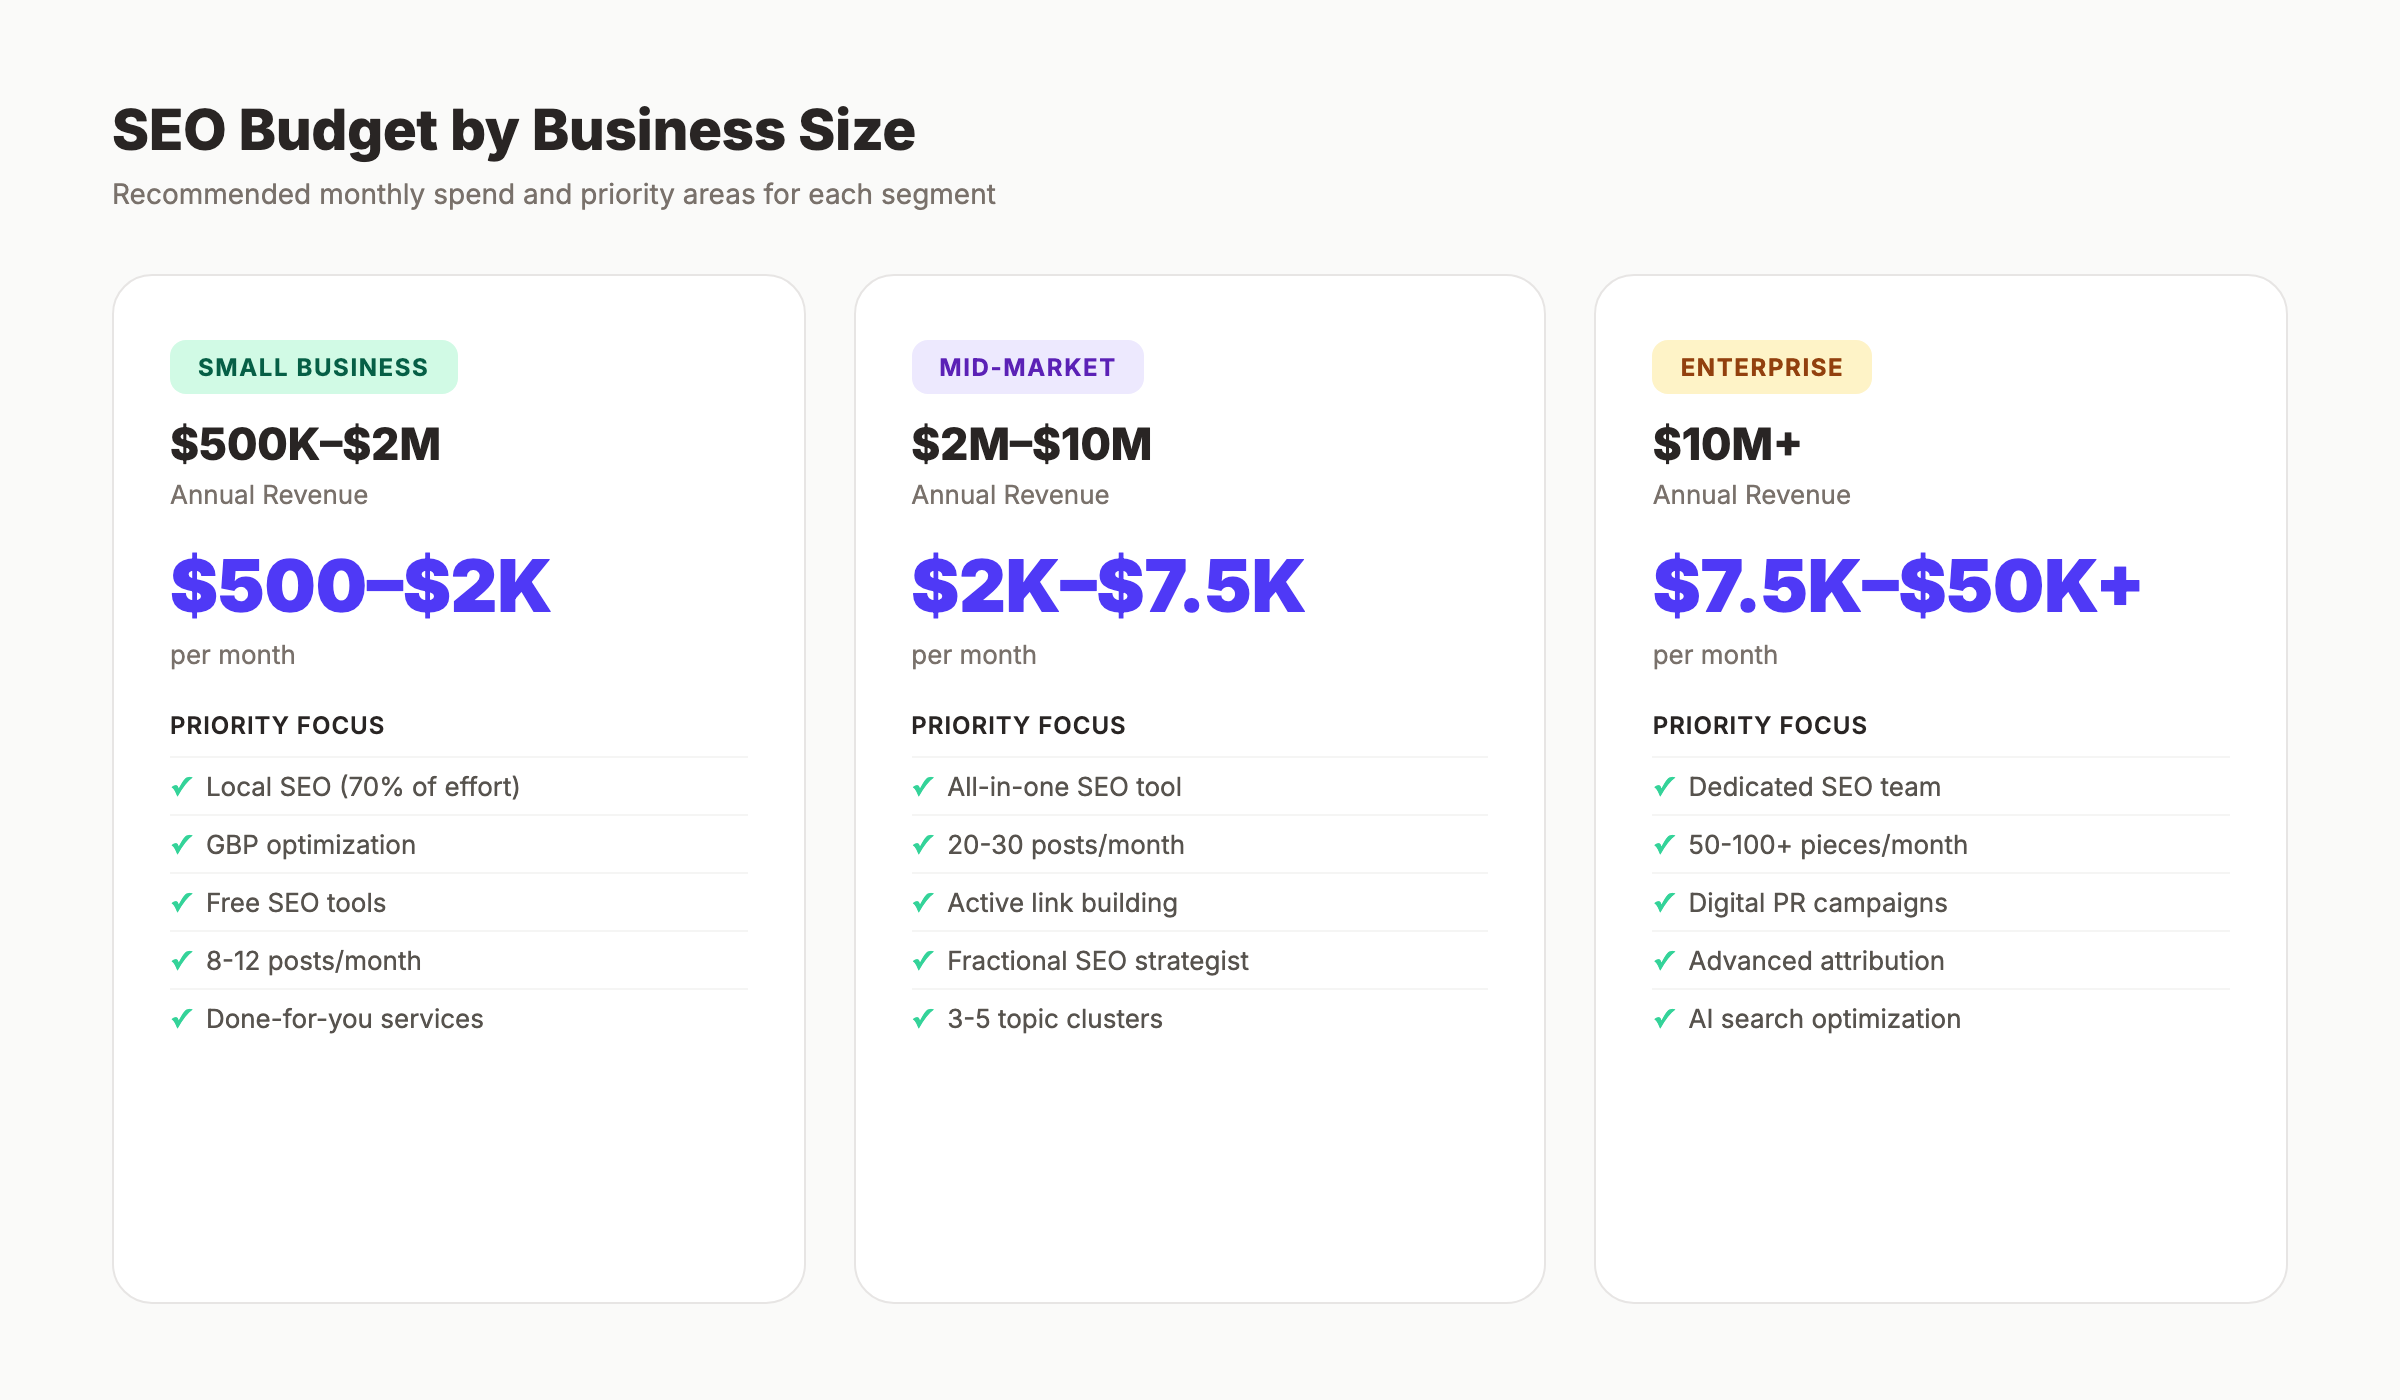2400x1400 pixels.
Task: Click the ENTERPRISE badge
Action: tap(1761, 366)
